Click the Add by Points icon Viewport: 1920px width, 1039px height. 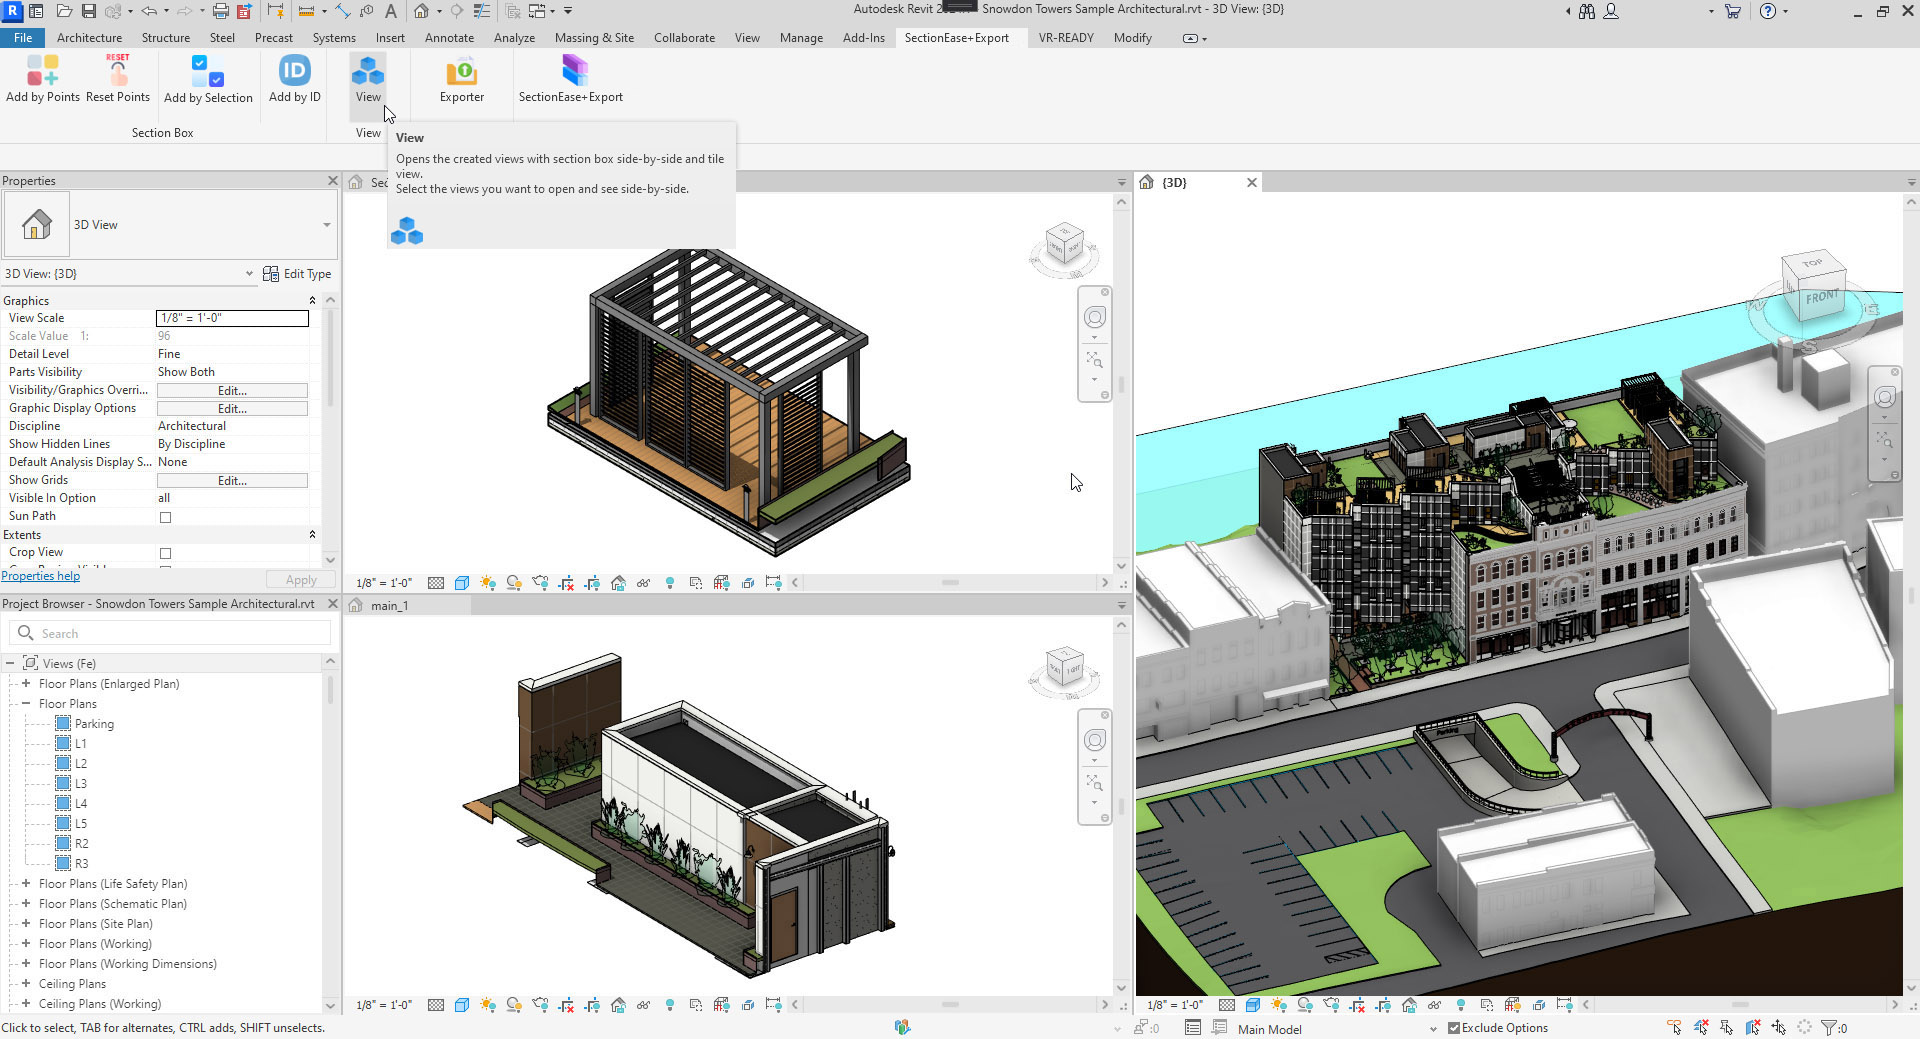click(42, 78)
